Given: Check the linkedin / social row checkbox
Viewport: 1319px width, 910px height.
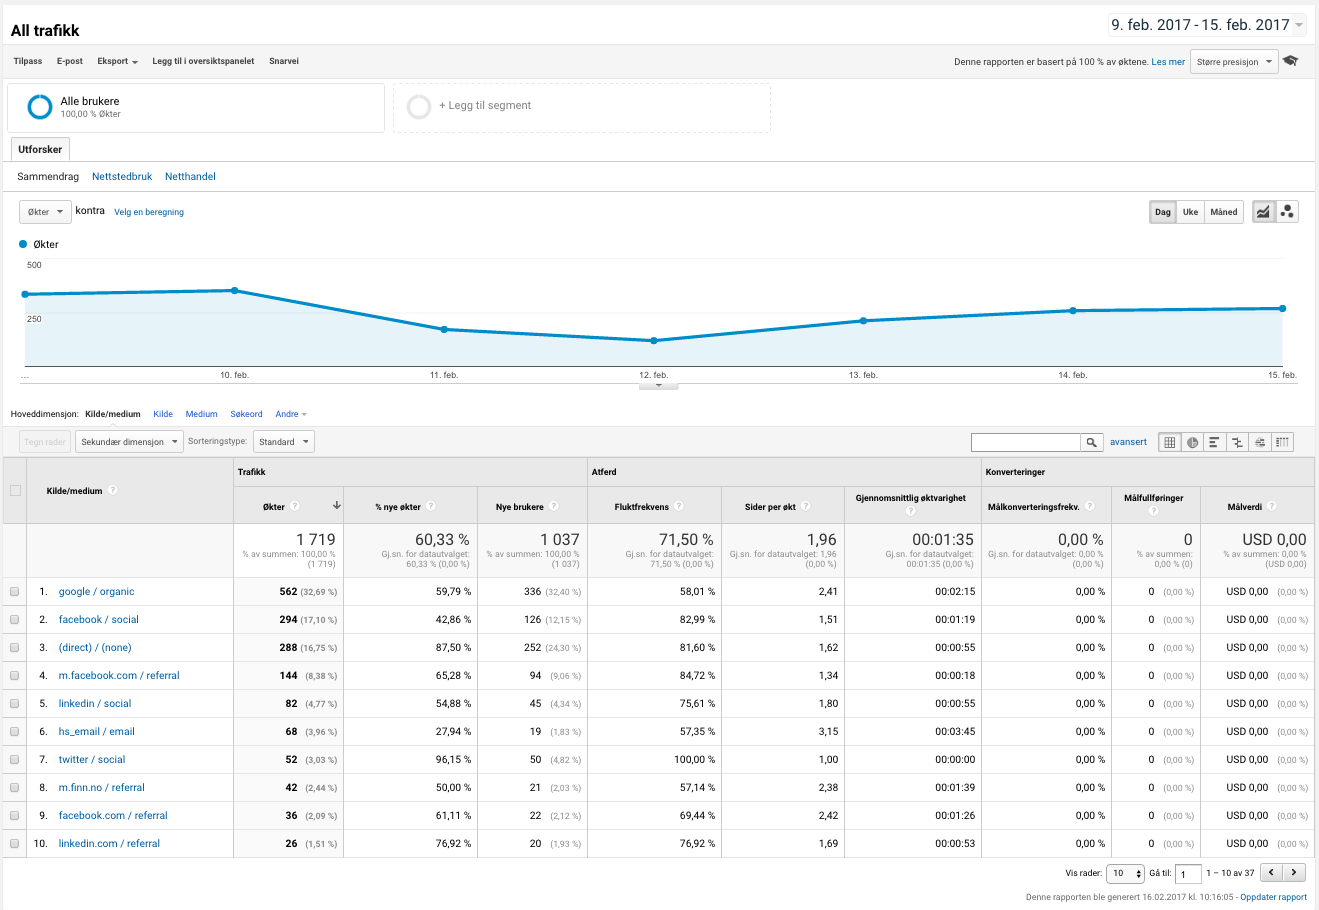Looking at the screenshot, I should tap(15, 704).
